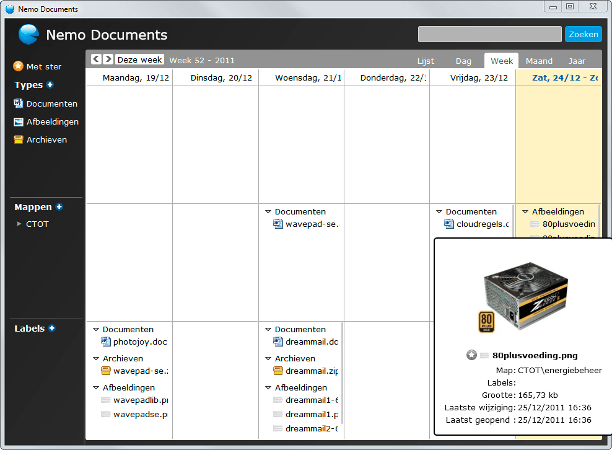Viewport: 612px width, 450px height.
Task: Click the Vrijdag, 23/12 column header
Action: pos(479,78)
